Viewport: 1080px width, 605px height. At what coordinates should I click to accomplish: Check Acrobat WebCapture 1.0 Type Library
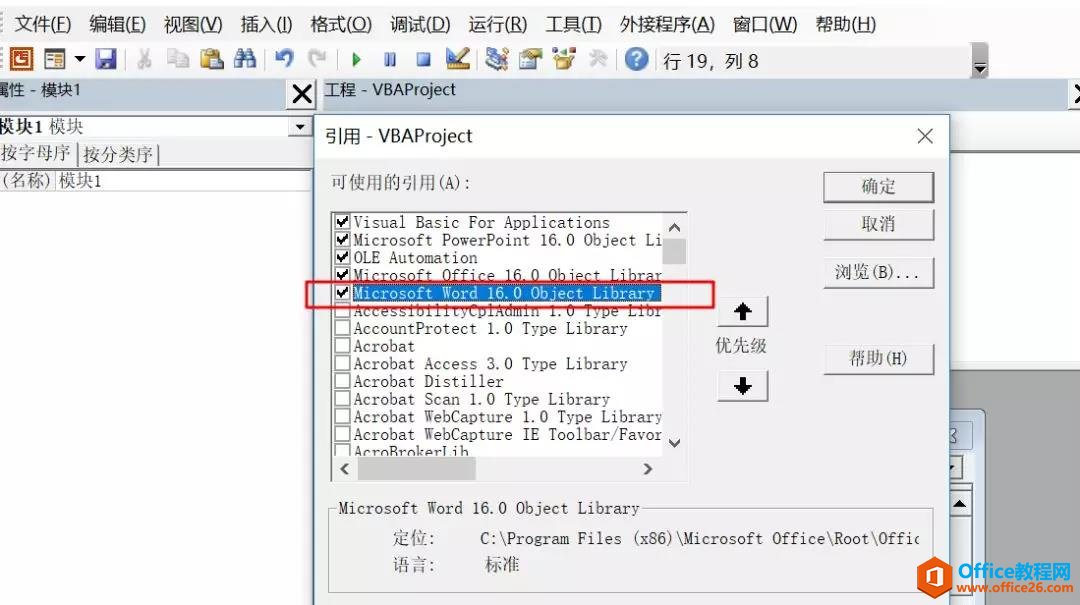pos(342,416)
